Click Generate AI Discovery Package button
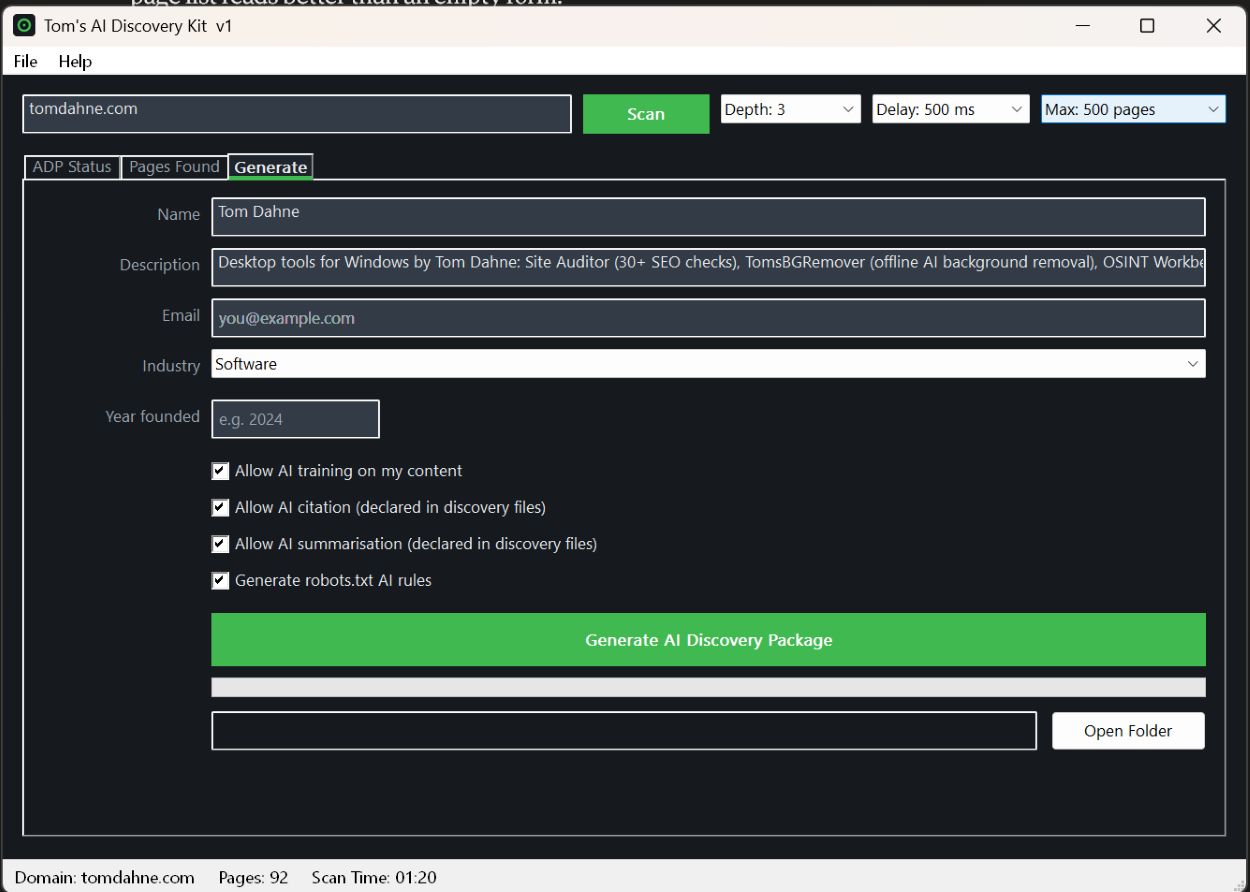Image resolution: width=1250 pixels, height=892 pixels. click(x=708, y=640)
